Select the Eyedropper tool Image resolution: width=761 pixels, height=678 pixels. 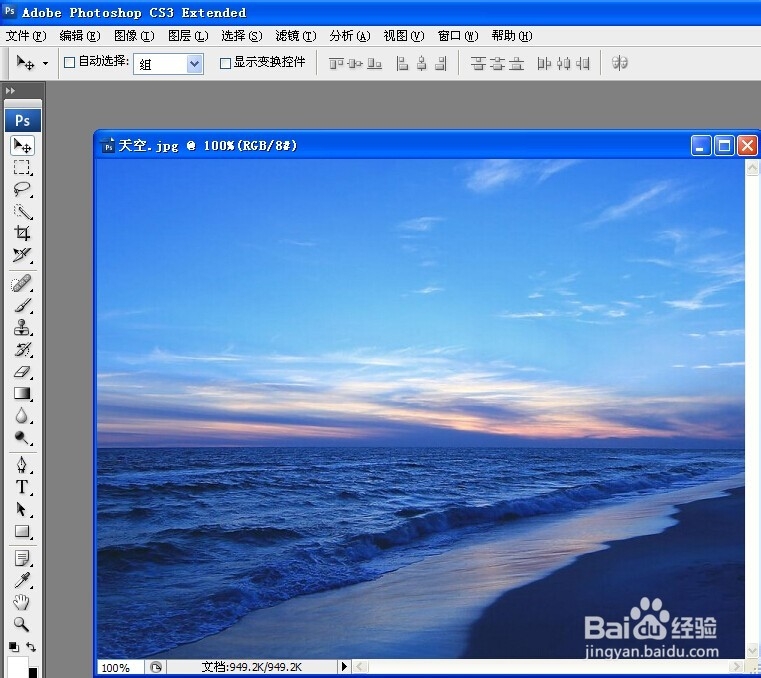22,580
